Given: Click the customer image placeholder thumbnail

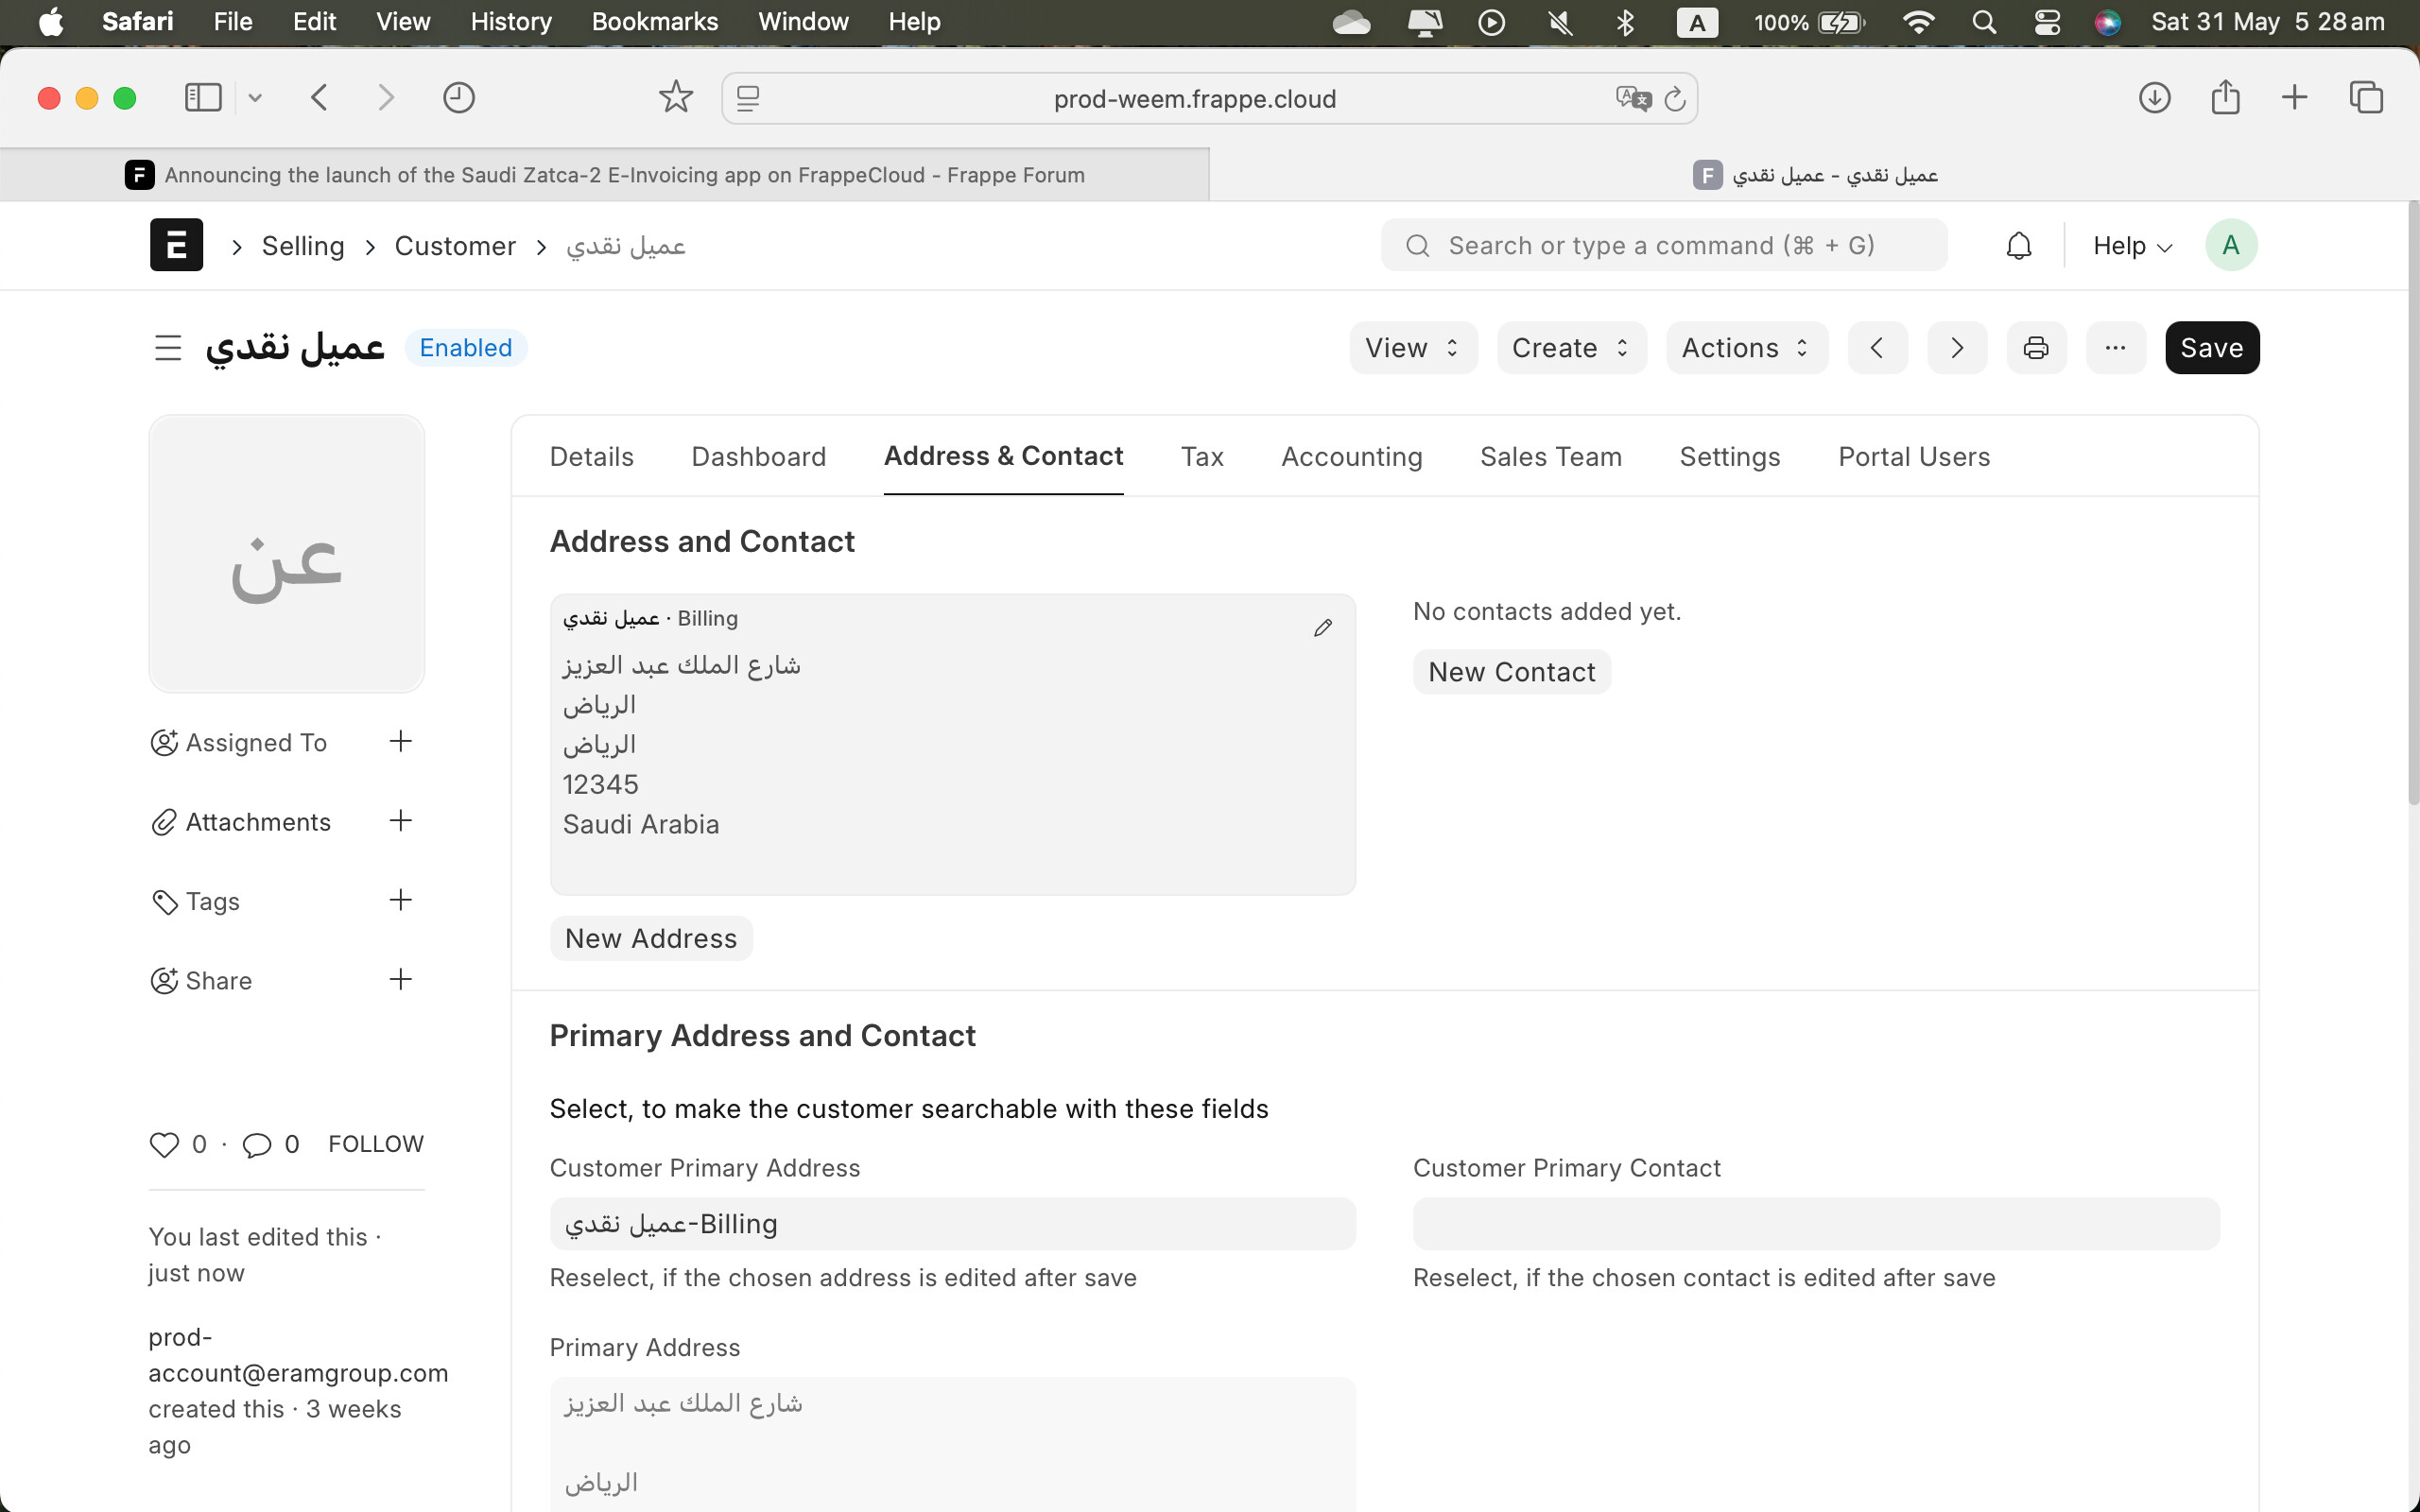Looking at the screenshot, I should (287, 554).
